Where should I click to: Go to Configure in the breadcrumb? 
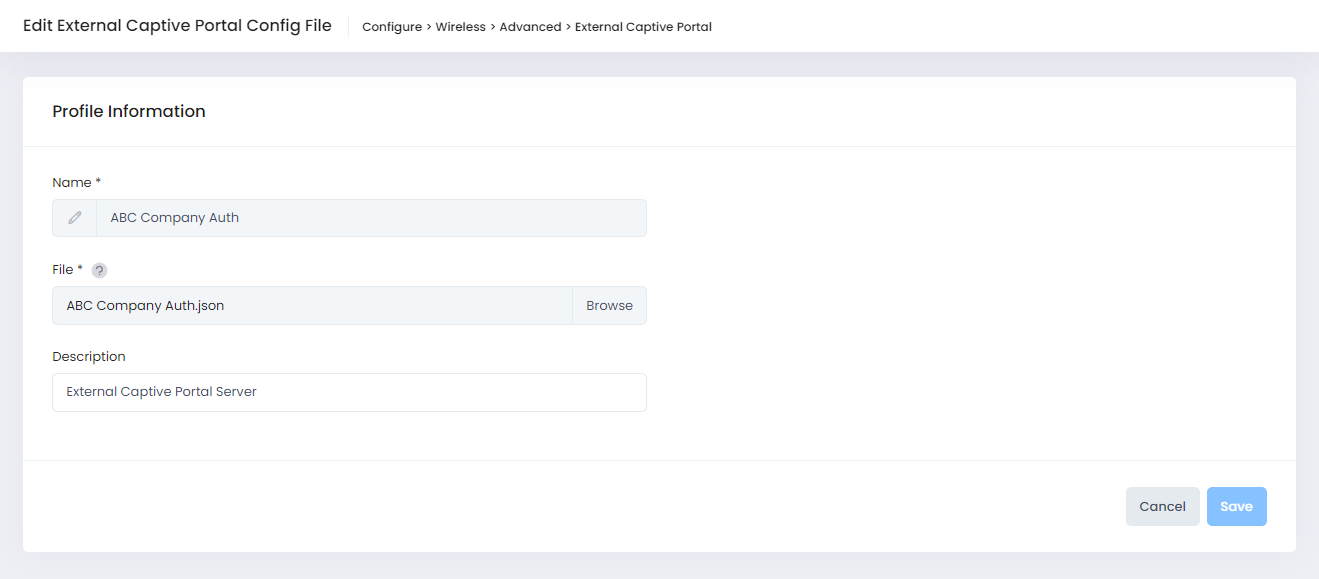(x=391, y=27)
